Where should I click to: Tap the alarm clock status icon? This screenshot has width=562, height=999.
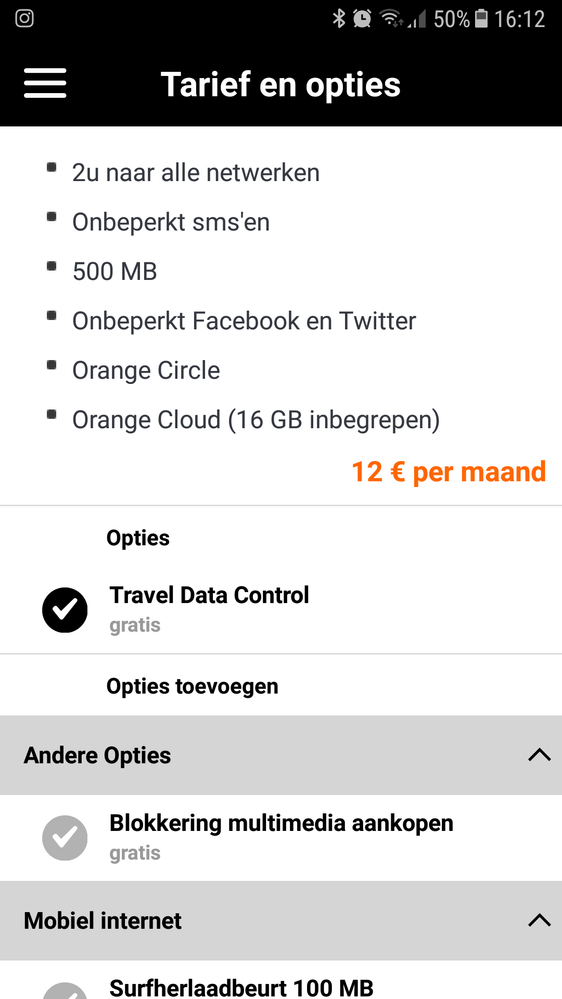[362, 19]
